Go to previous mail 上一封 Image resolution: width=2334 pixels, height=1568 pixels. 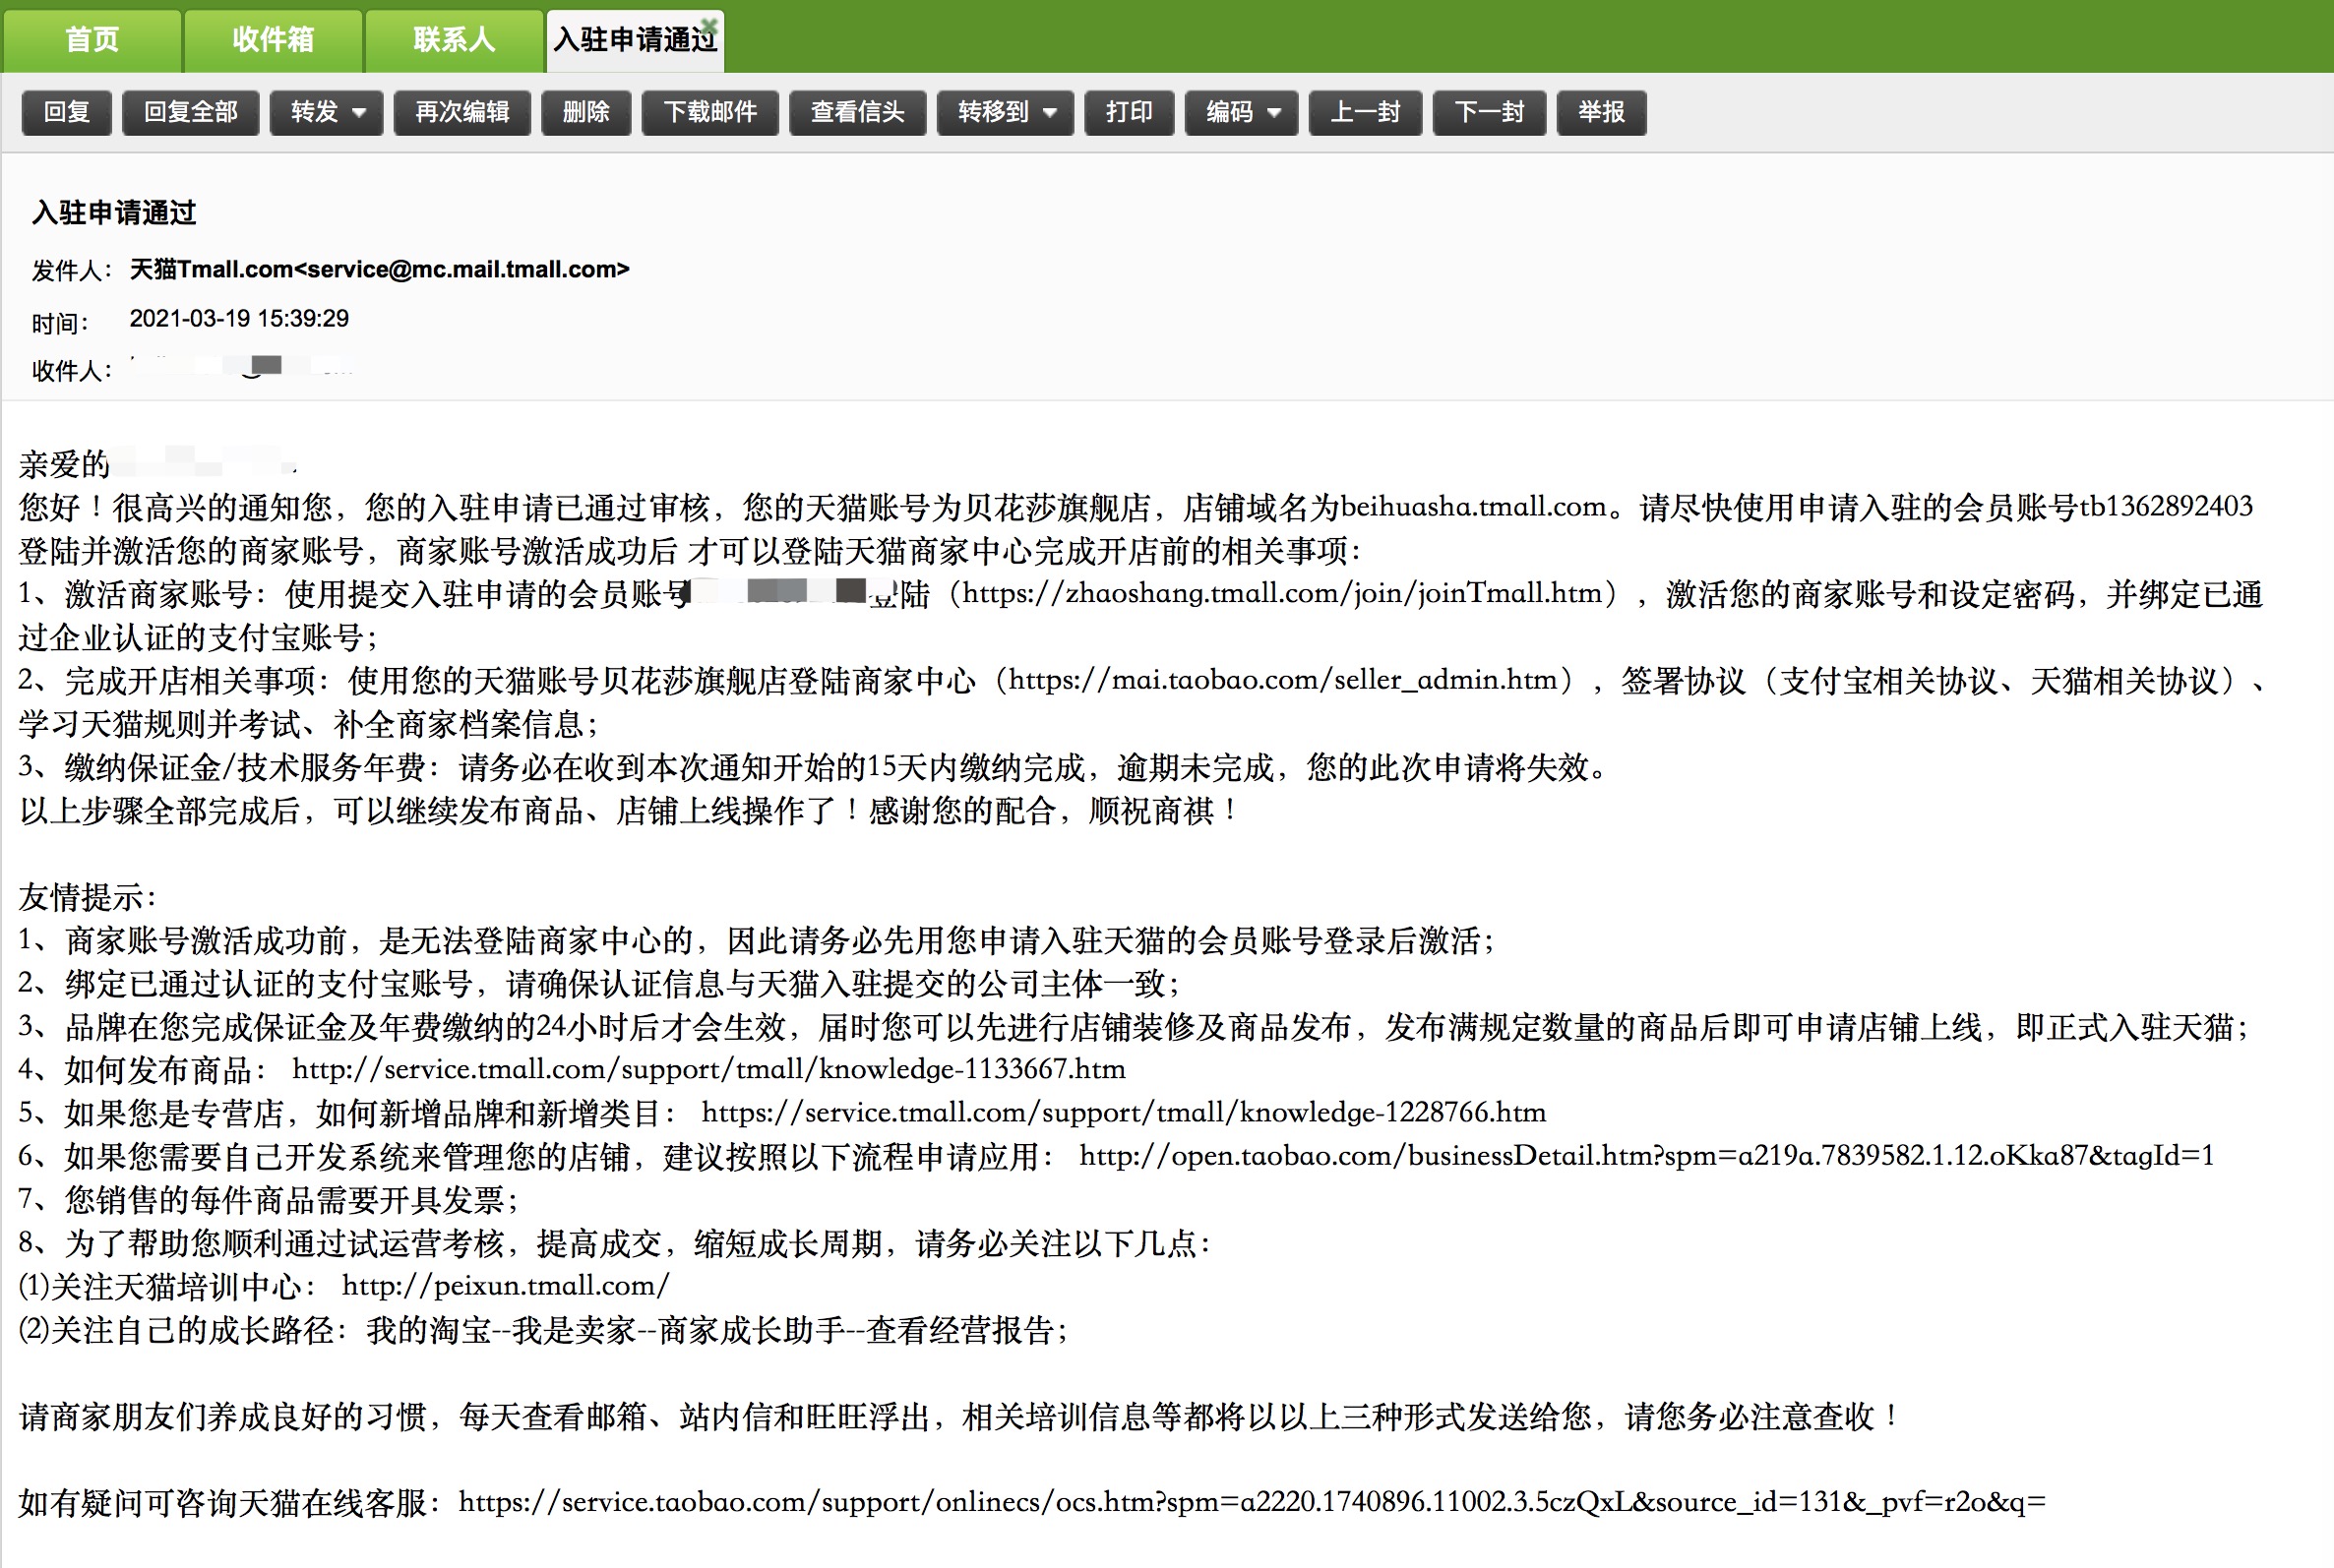click(1365, 112)
